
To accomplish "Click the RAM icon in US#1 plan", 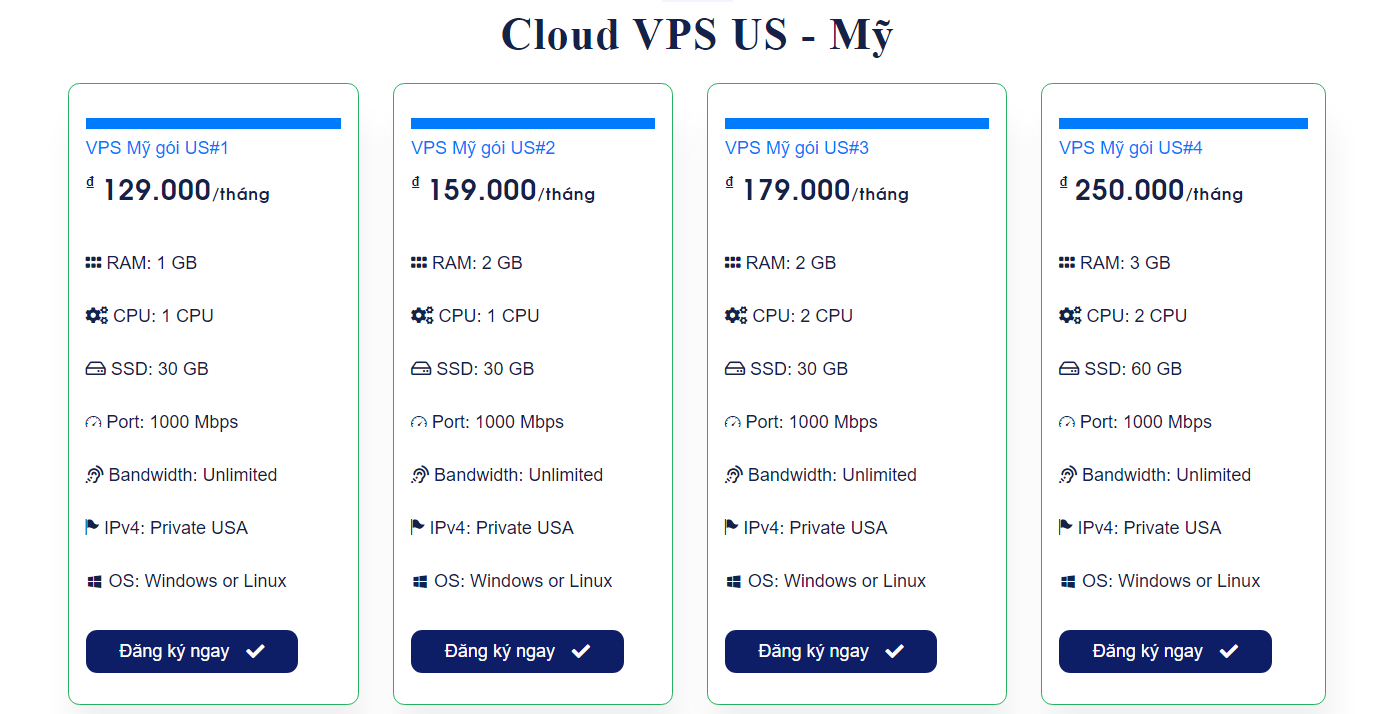I will (x=94, y=263).
